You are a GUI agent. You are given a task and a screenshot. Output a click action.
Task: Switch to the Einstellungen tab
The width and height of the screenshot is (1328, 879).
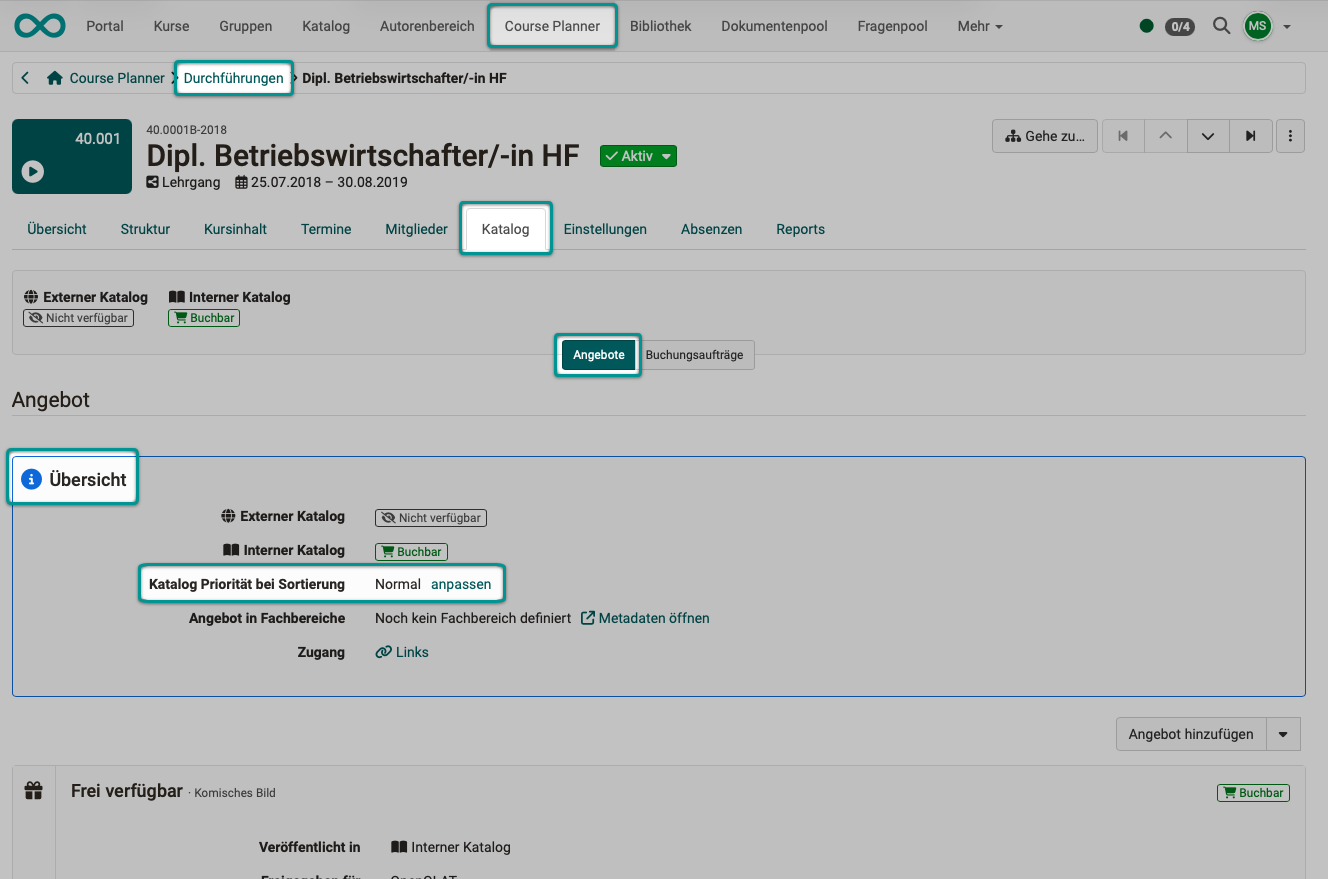tap(605, 228)
